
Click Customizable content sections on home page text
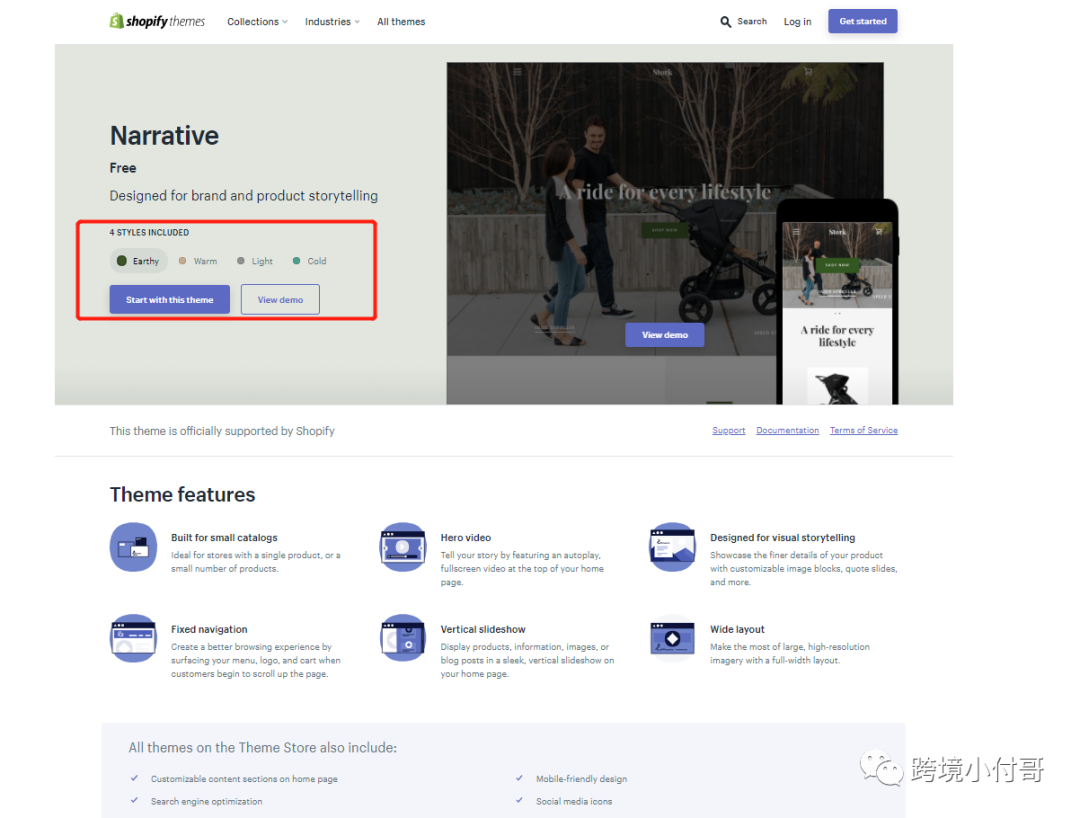(244, 779)
